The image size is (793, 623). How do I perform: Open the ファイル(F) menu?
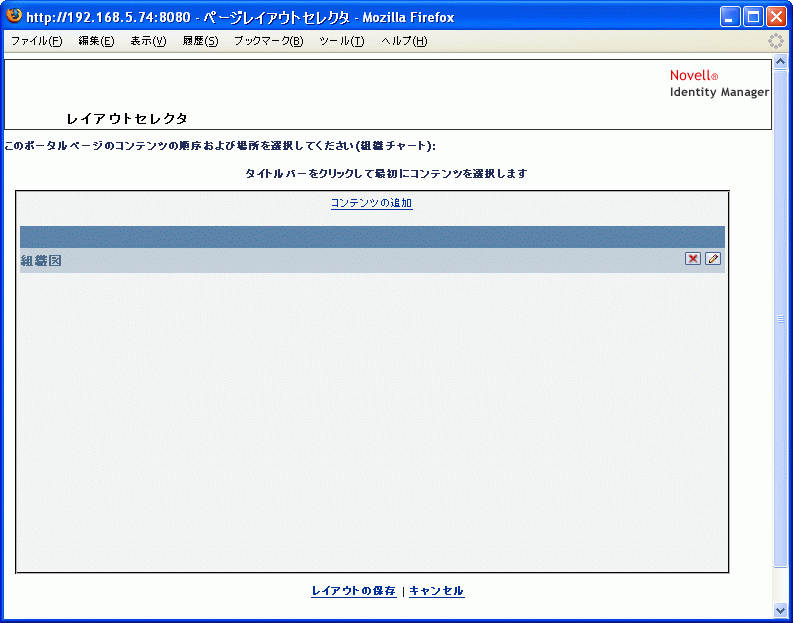[36, 41]
